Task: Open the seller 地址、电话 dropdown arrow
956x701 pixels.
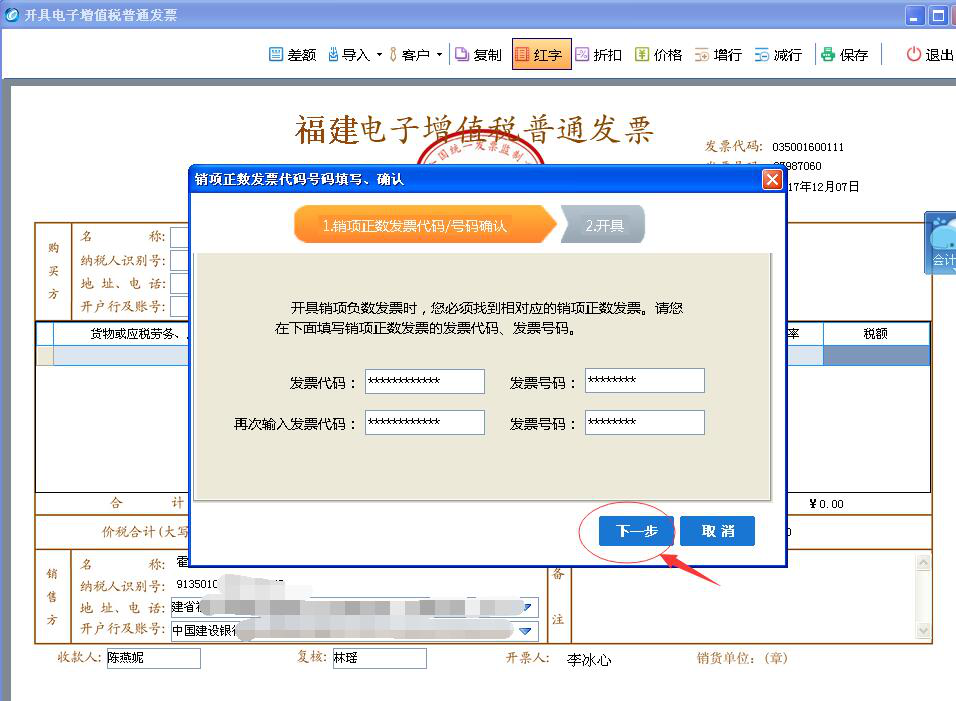Action: pos(526,607)
